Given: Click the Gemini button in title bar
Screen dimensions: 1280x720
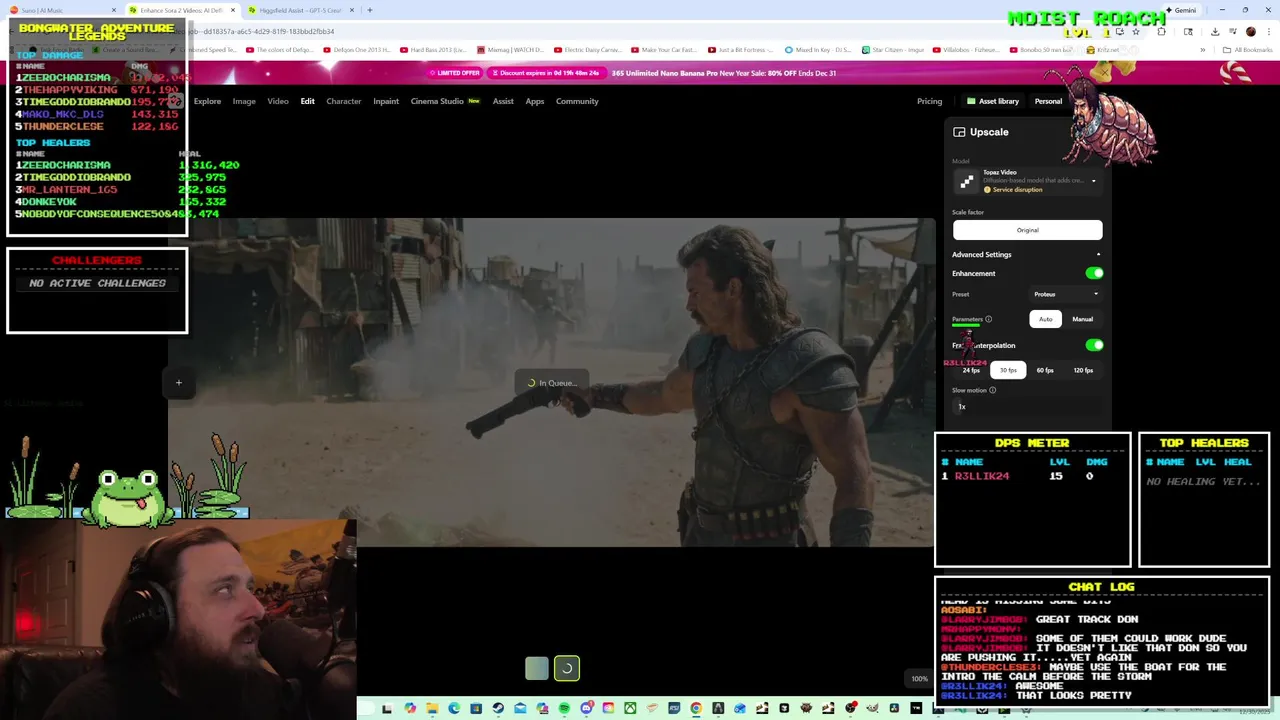Looking at the screenshot, I should [x=1180, y=10].
